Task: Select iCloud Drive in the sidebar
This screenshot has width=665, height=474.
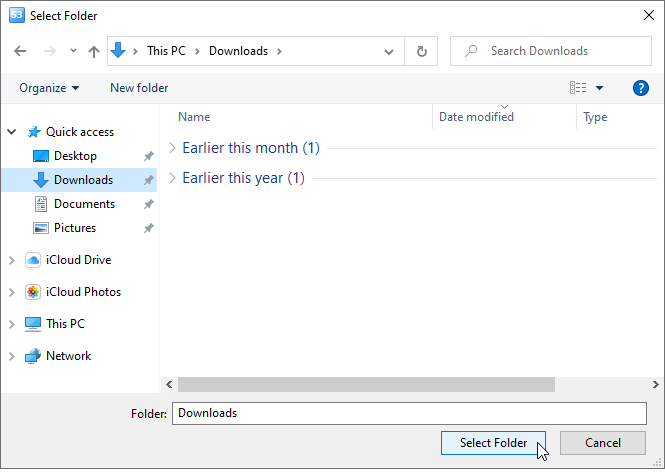Action: click(x=78, y=260)
